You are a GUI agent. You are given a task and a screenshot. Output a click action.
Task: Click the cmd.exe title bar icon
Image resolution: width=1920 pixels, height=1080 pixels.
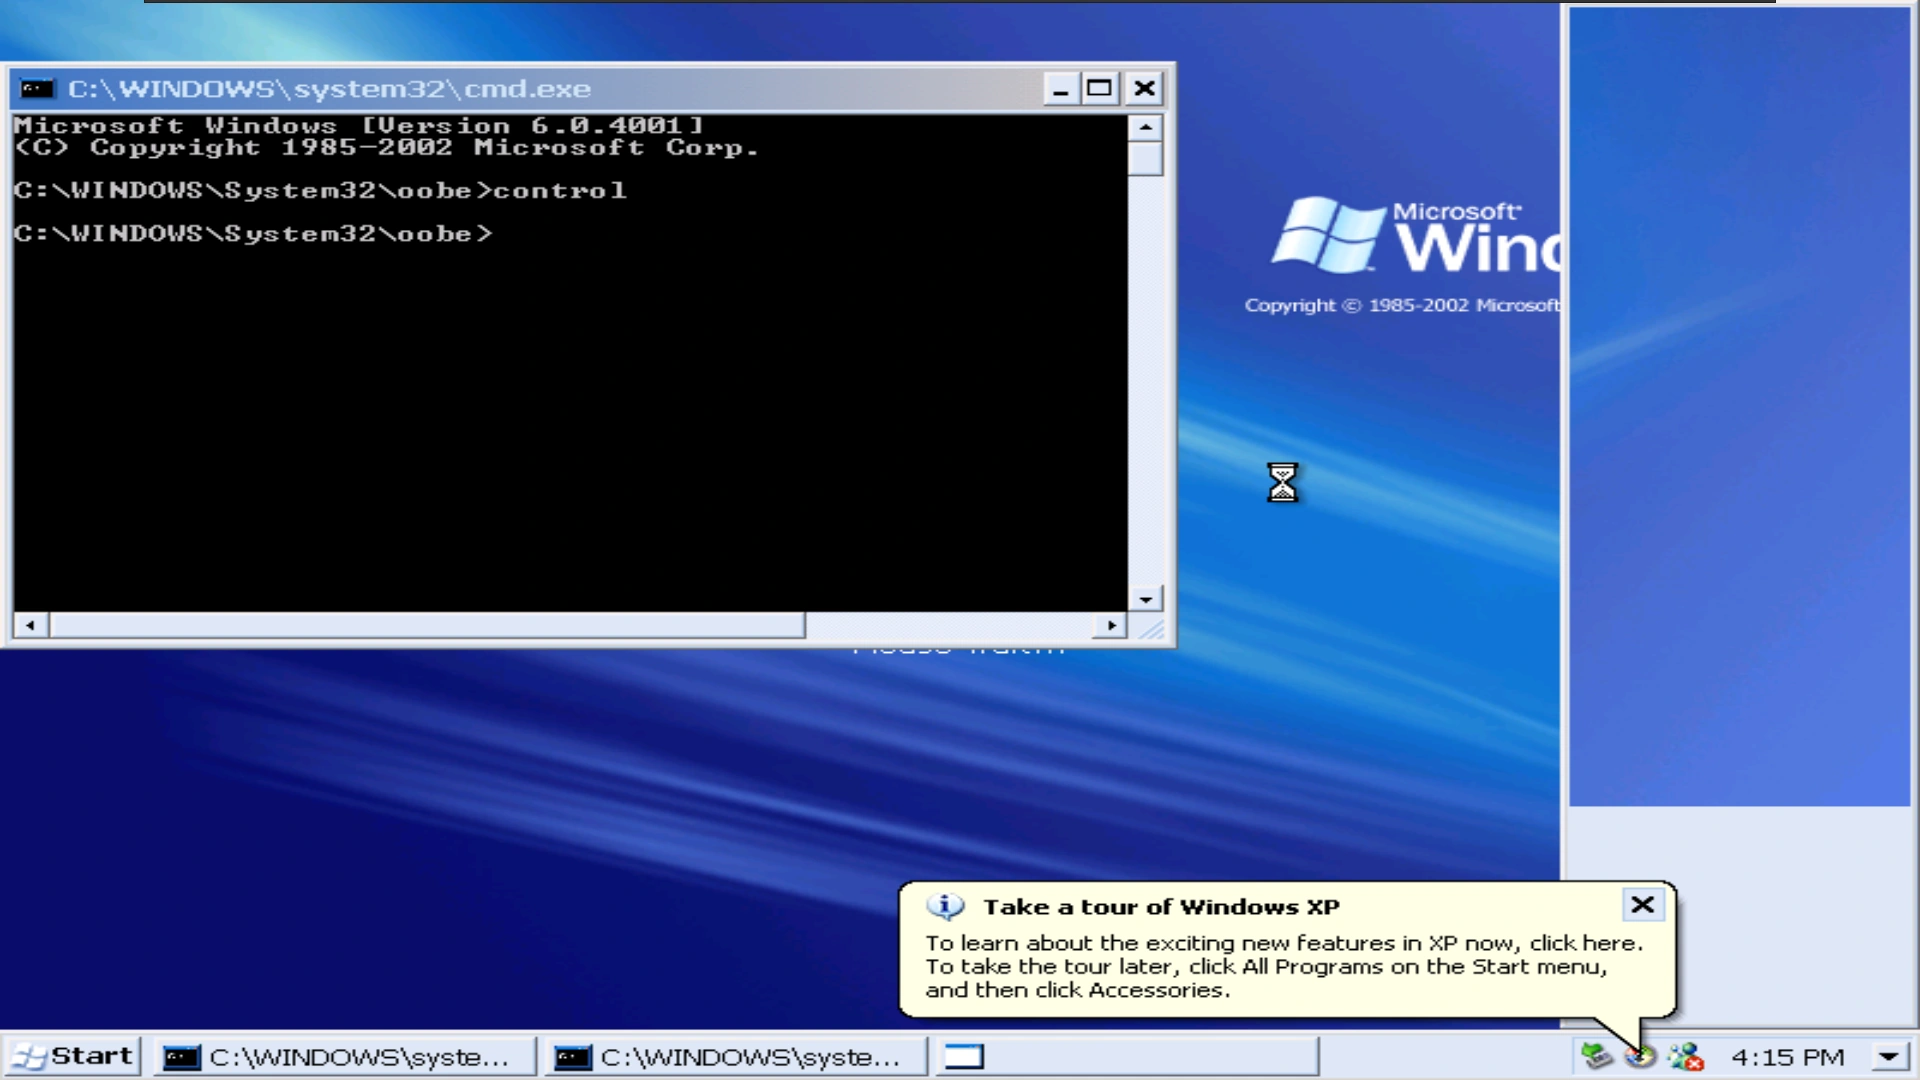pyautogui.click(x=37, y=89)
